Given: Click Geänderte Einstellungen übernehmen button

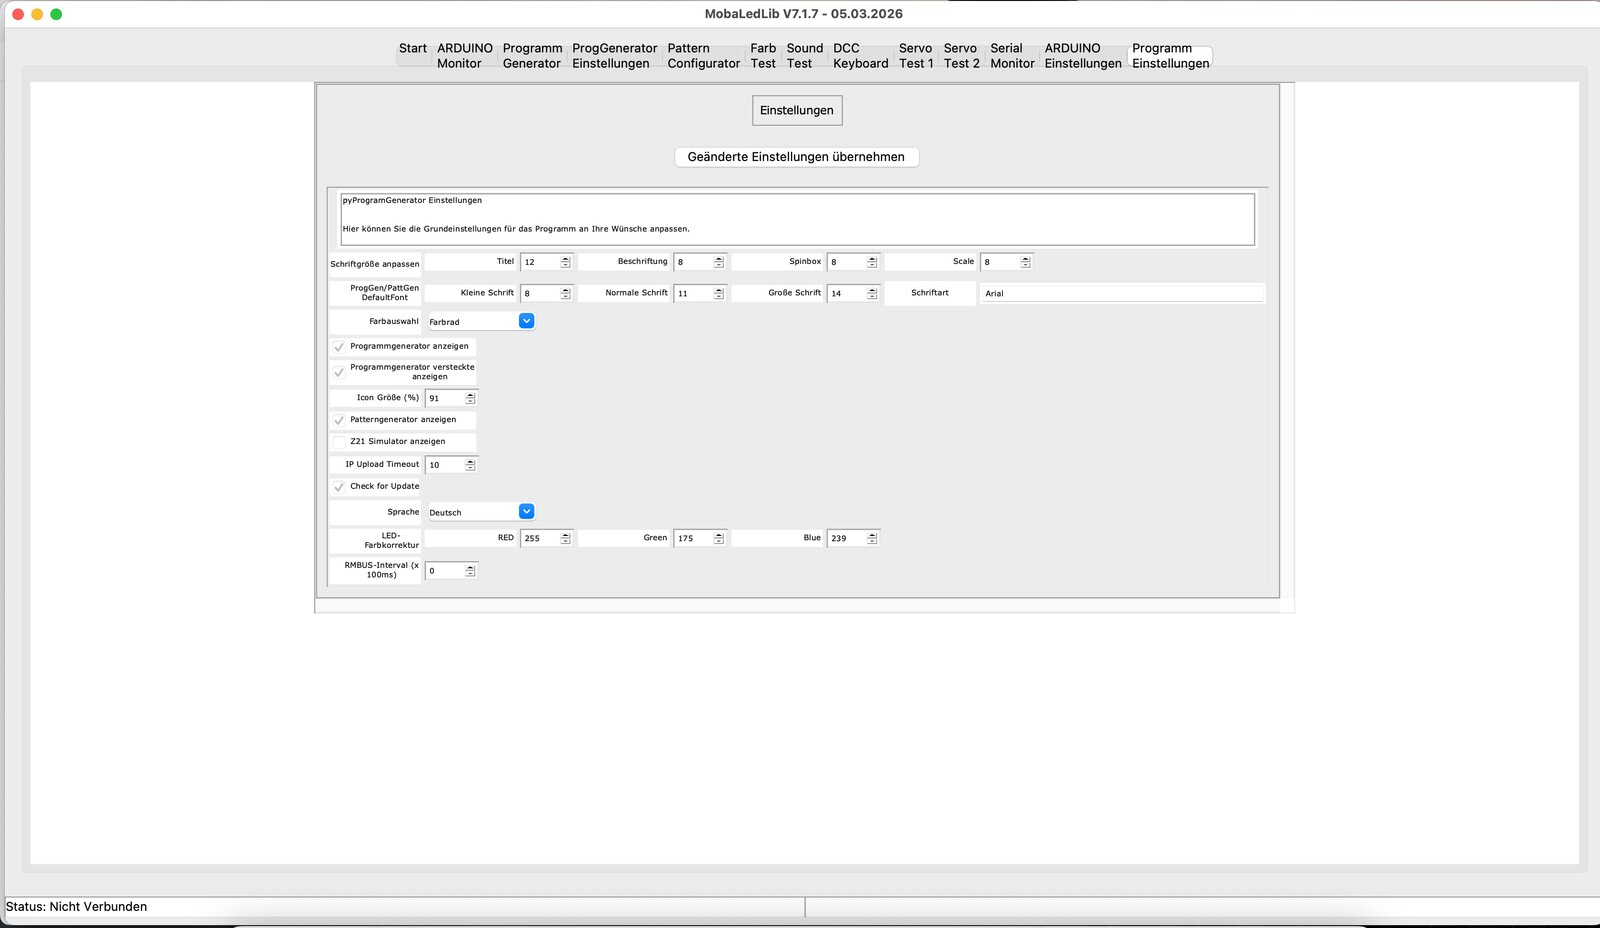Looking at the screenshot, I should (x=796, y=157).
